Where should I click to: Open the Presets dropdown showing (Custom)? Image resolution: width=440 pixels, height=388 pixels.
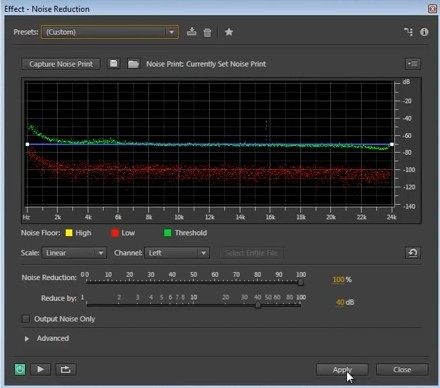click(110, 32)
